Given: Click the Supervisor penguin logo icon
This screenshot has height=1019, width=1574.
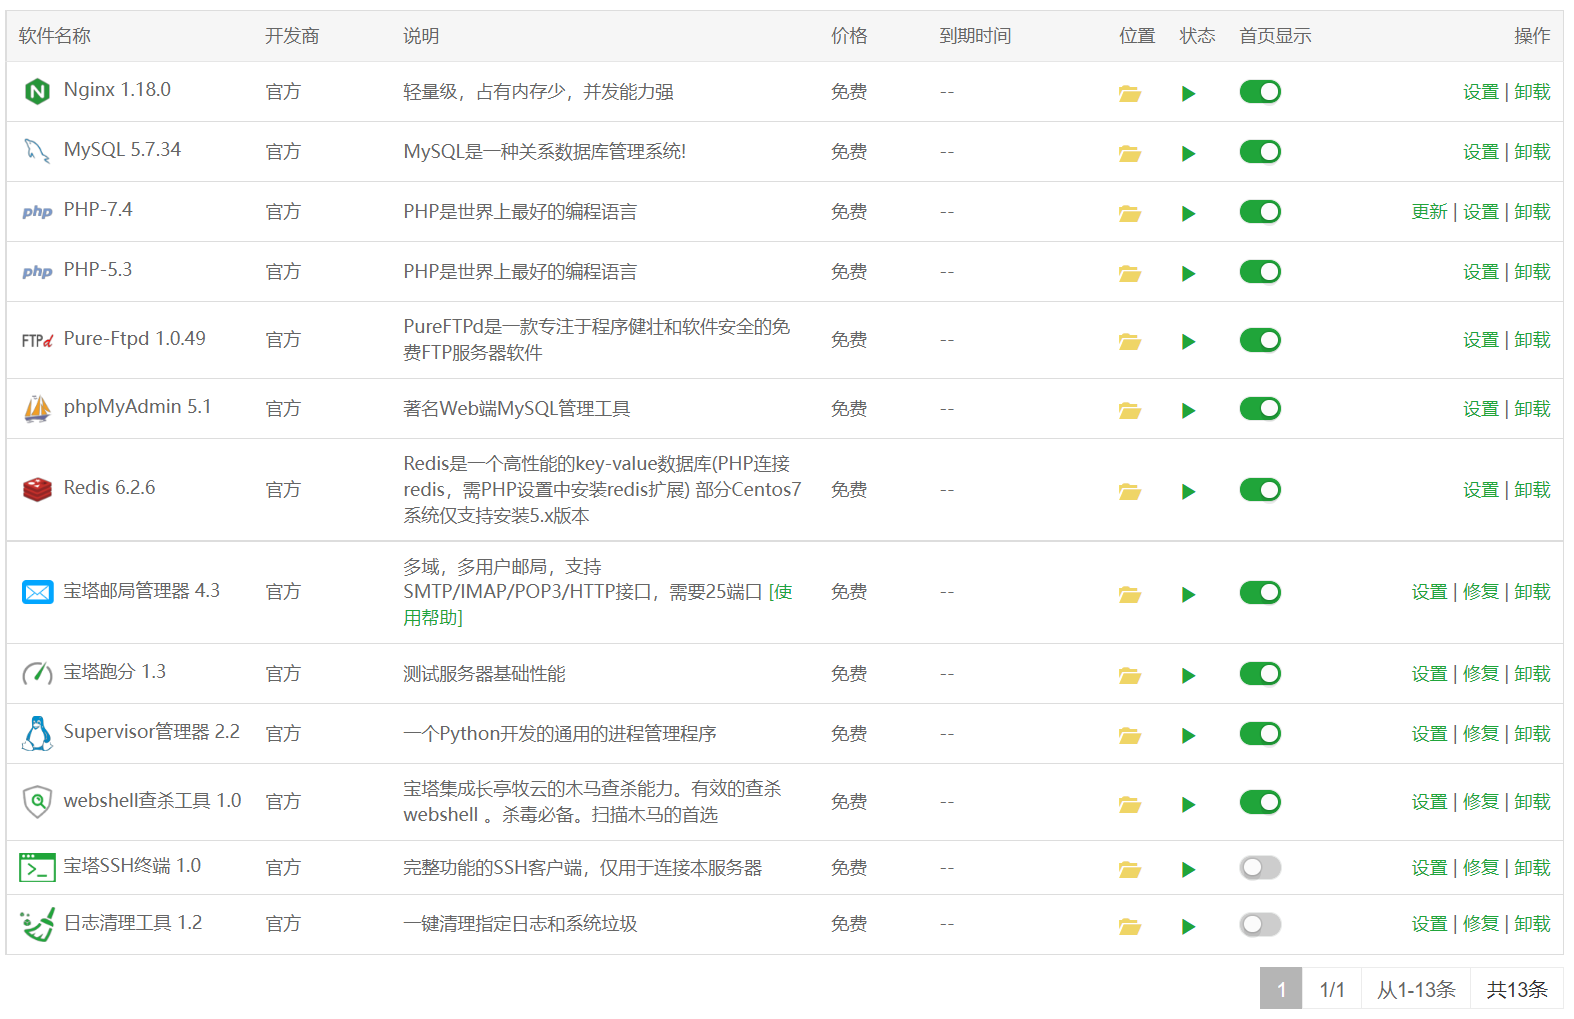Looking at the screenshot, I should tap(37, 733).
